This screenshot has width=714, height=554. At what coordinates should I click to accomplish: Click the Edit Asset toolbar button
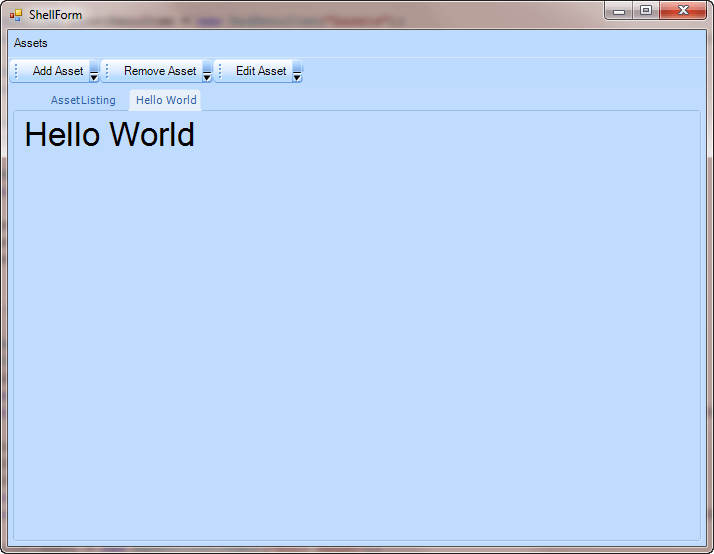[x=261, y=71]
